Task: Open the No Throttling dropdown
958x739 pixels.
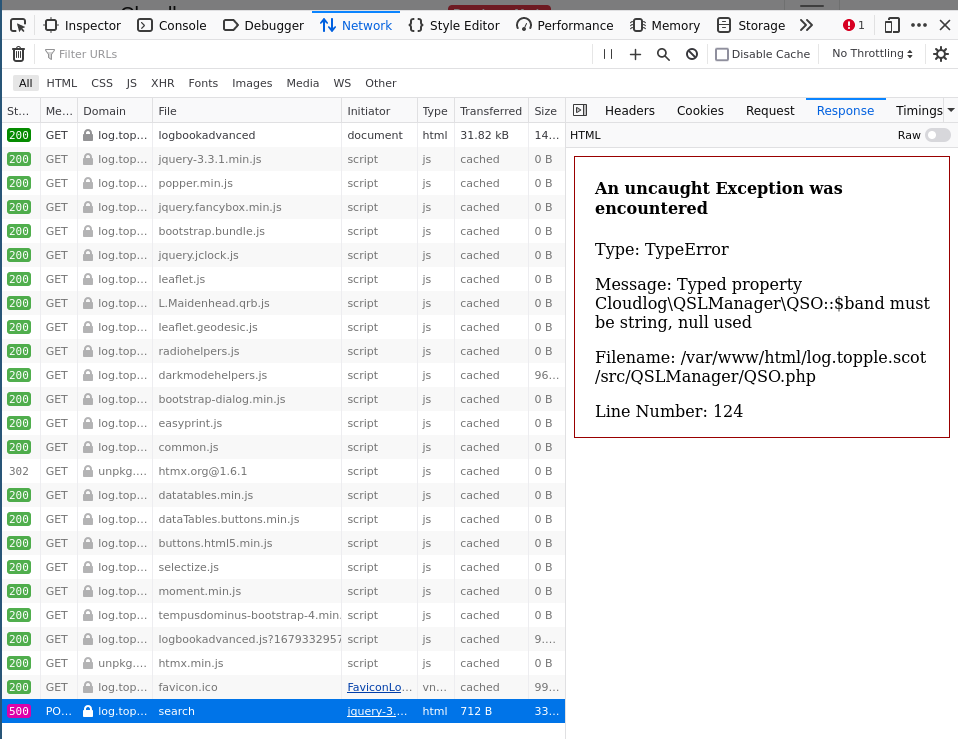Action: [x=869, y=54]
